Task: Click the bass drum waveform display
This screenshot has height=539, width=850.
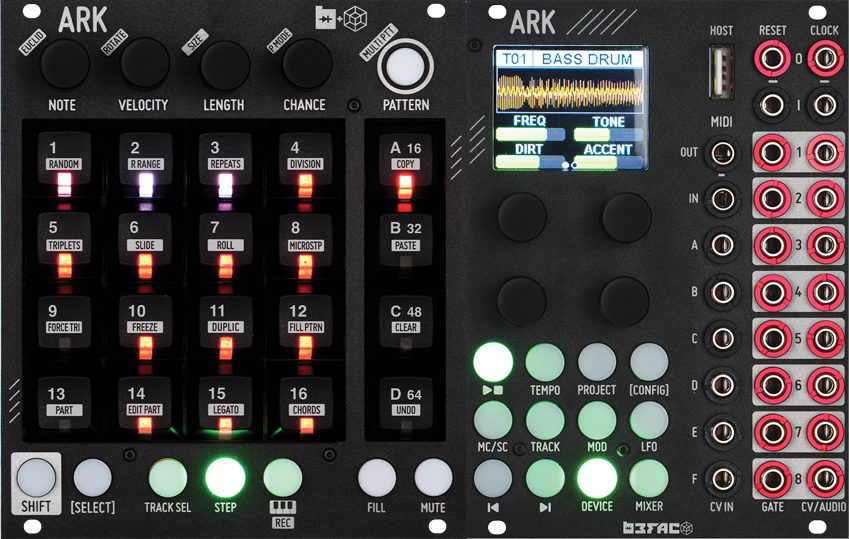Action: [x=569, y=90]
